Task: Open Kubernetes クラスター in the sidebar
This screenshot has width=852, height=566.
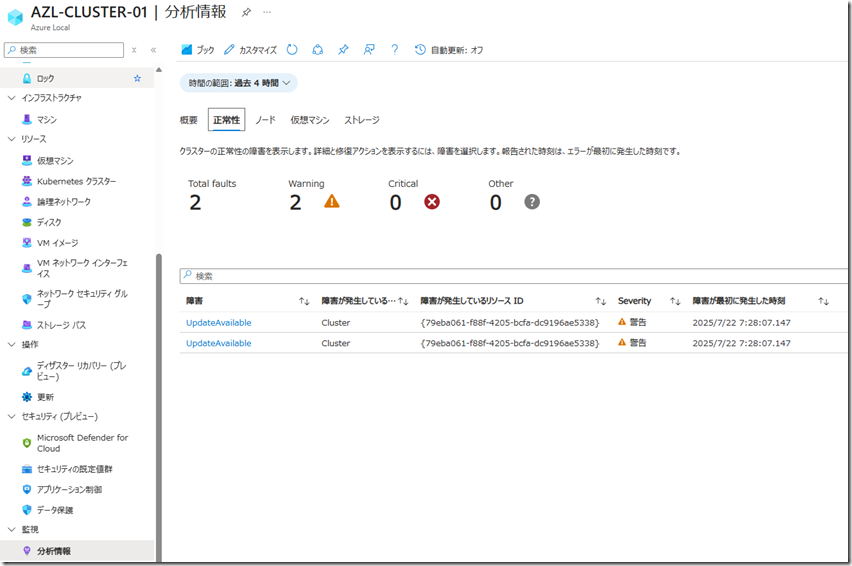Action: point(77,181)
